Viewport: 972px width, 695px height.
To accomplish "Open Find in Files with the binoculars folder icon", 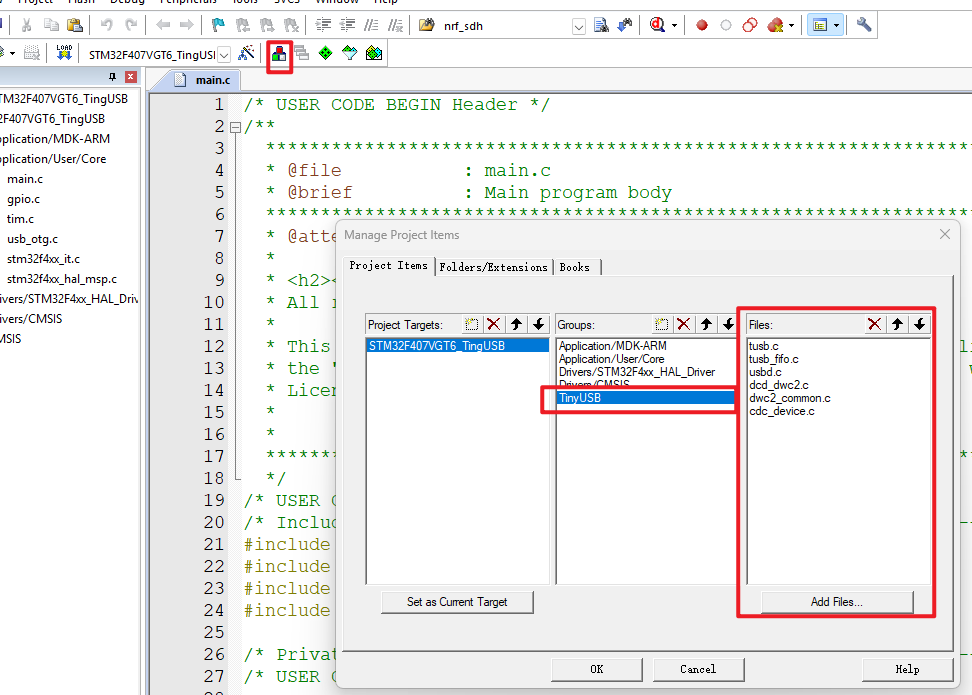I will 426,25.
